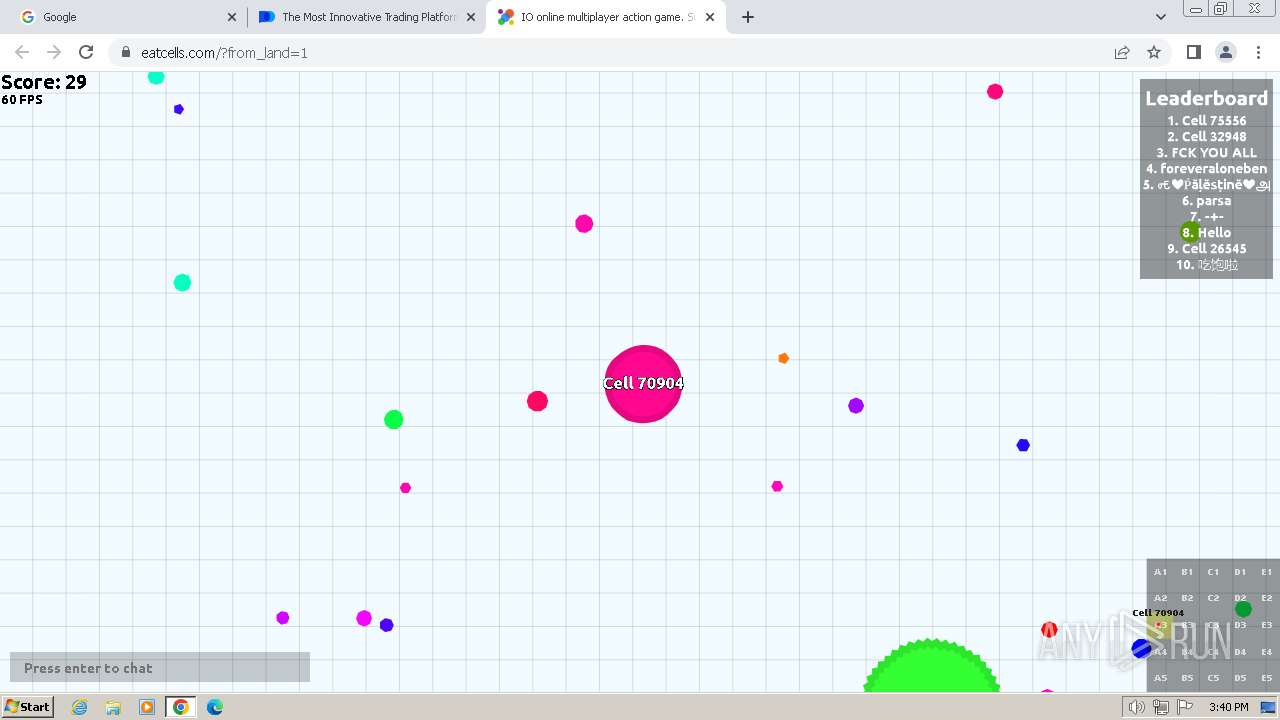Screen dimensions: 1280x720
Task: Click the browser back arrow
Action: pos(22,52)
